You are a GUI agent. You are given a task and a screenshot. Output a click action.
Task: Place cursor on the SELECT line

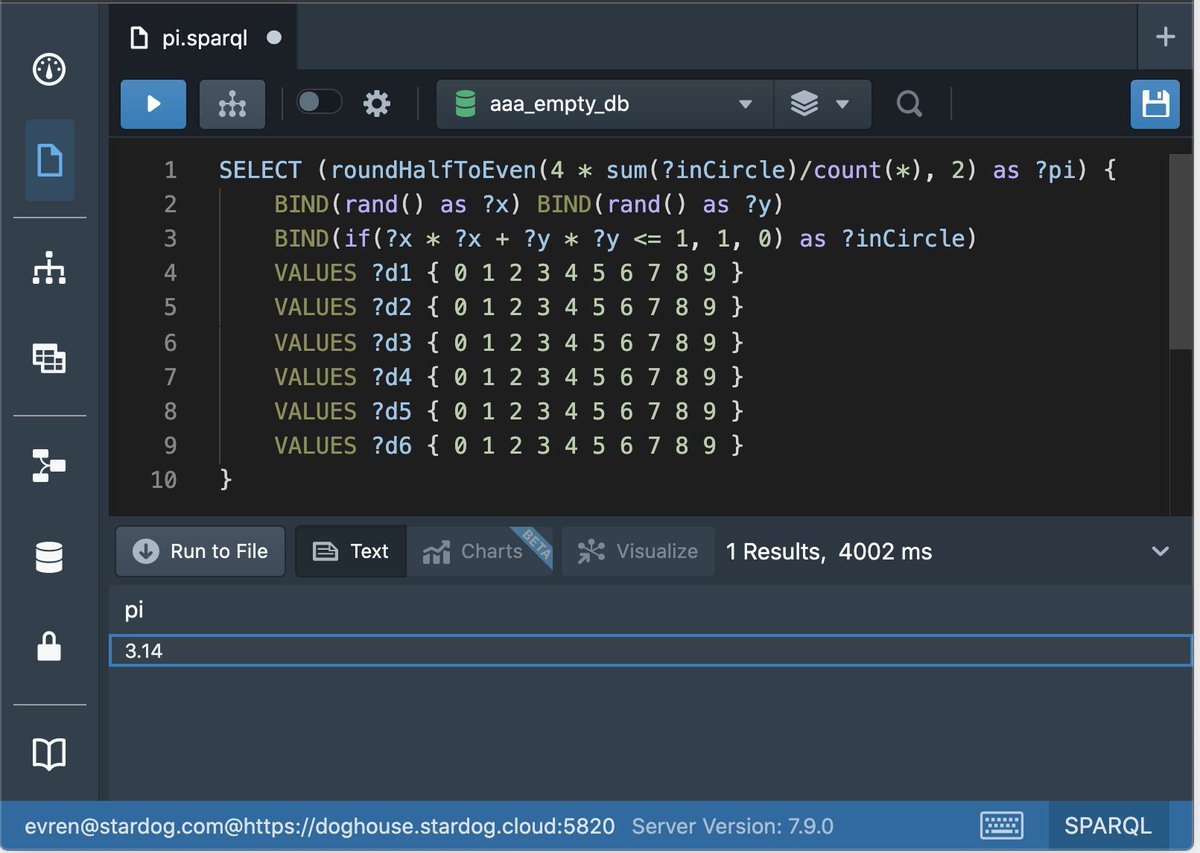pos(667,170)
